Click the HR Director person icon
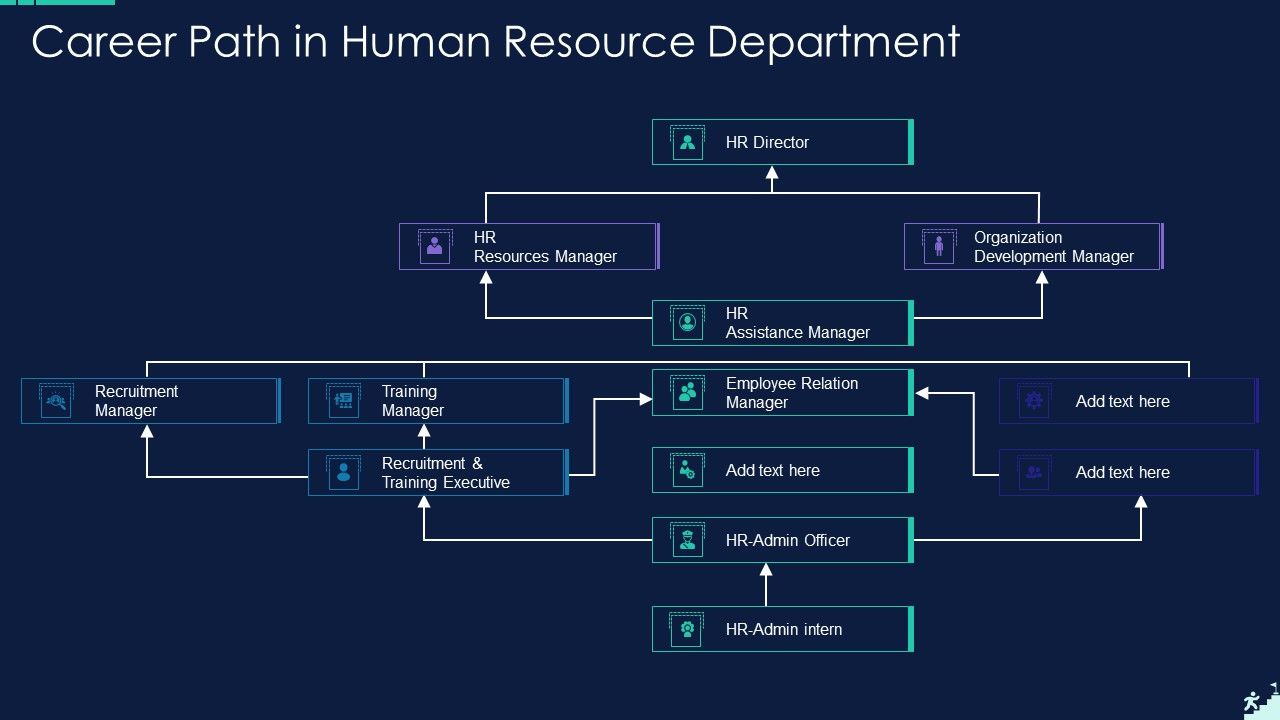The height and width of the screenshot is (720, 1280). (x=686, y=142)
